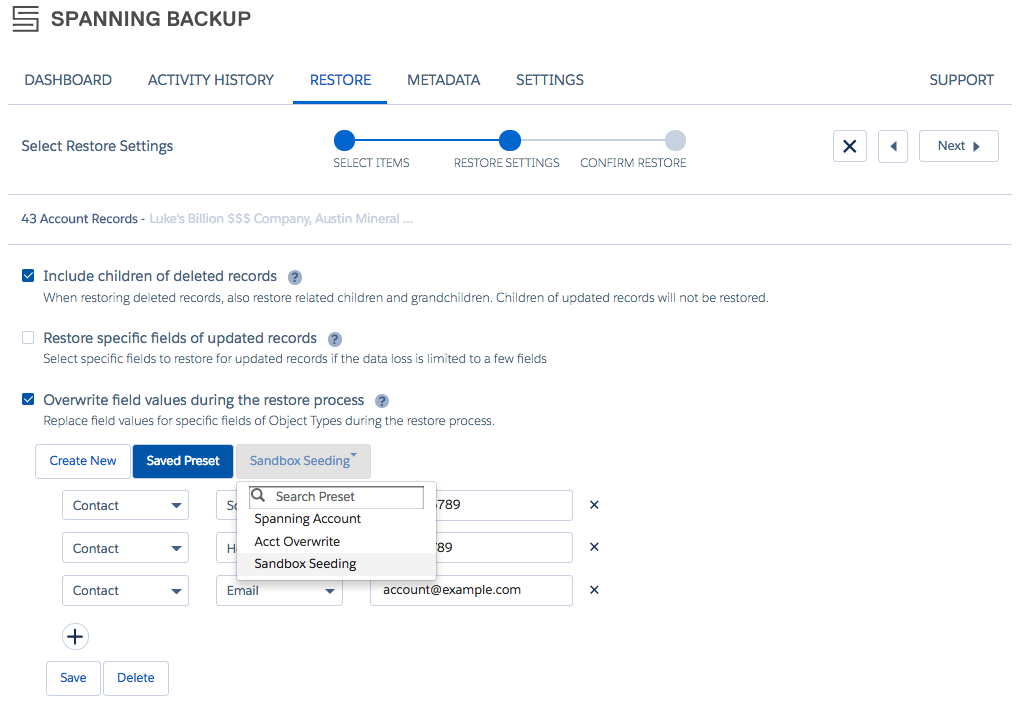
Task: Open help for Overwrite field values
Action: [x=382, y=401]
